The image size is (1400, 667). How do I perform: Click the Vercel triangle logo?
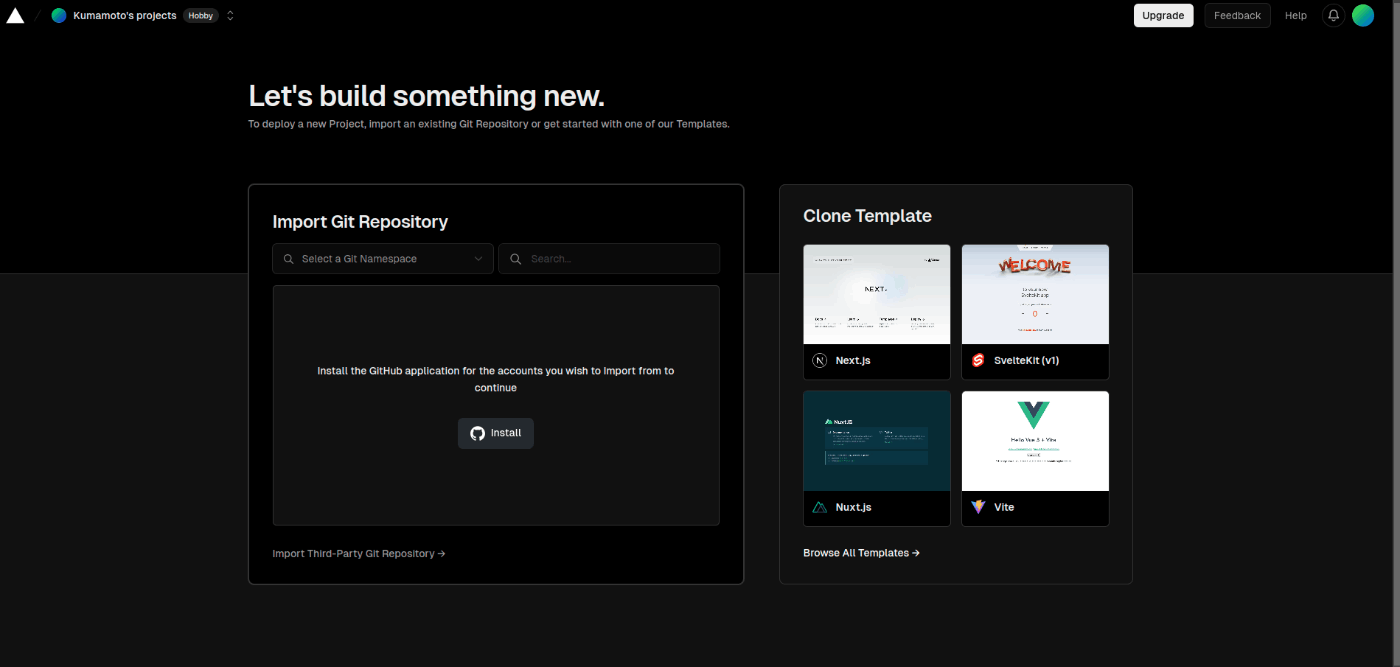pos(15,15)
